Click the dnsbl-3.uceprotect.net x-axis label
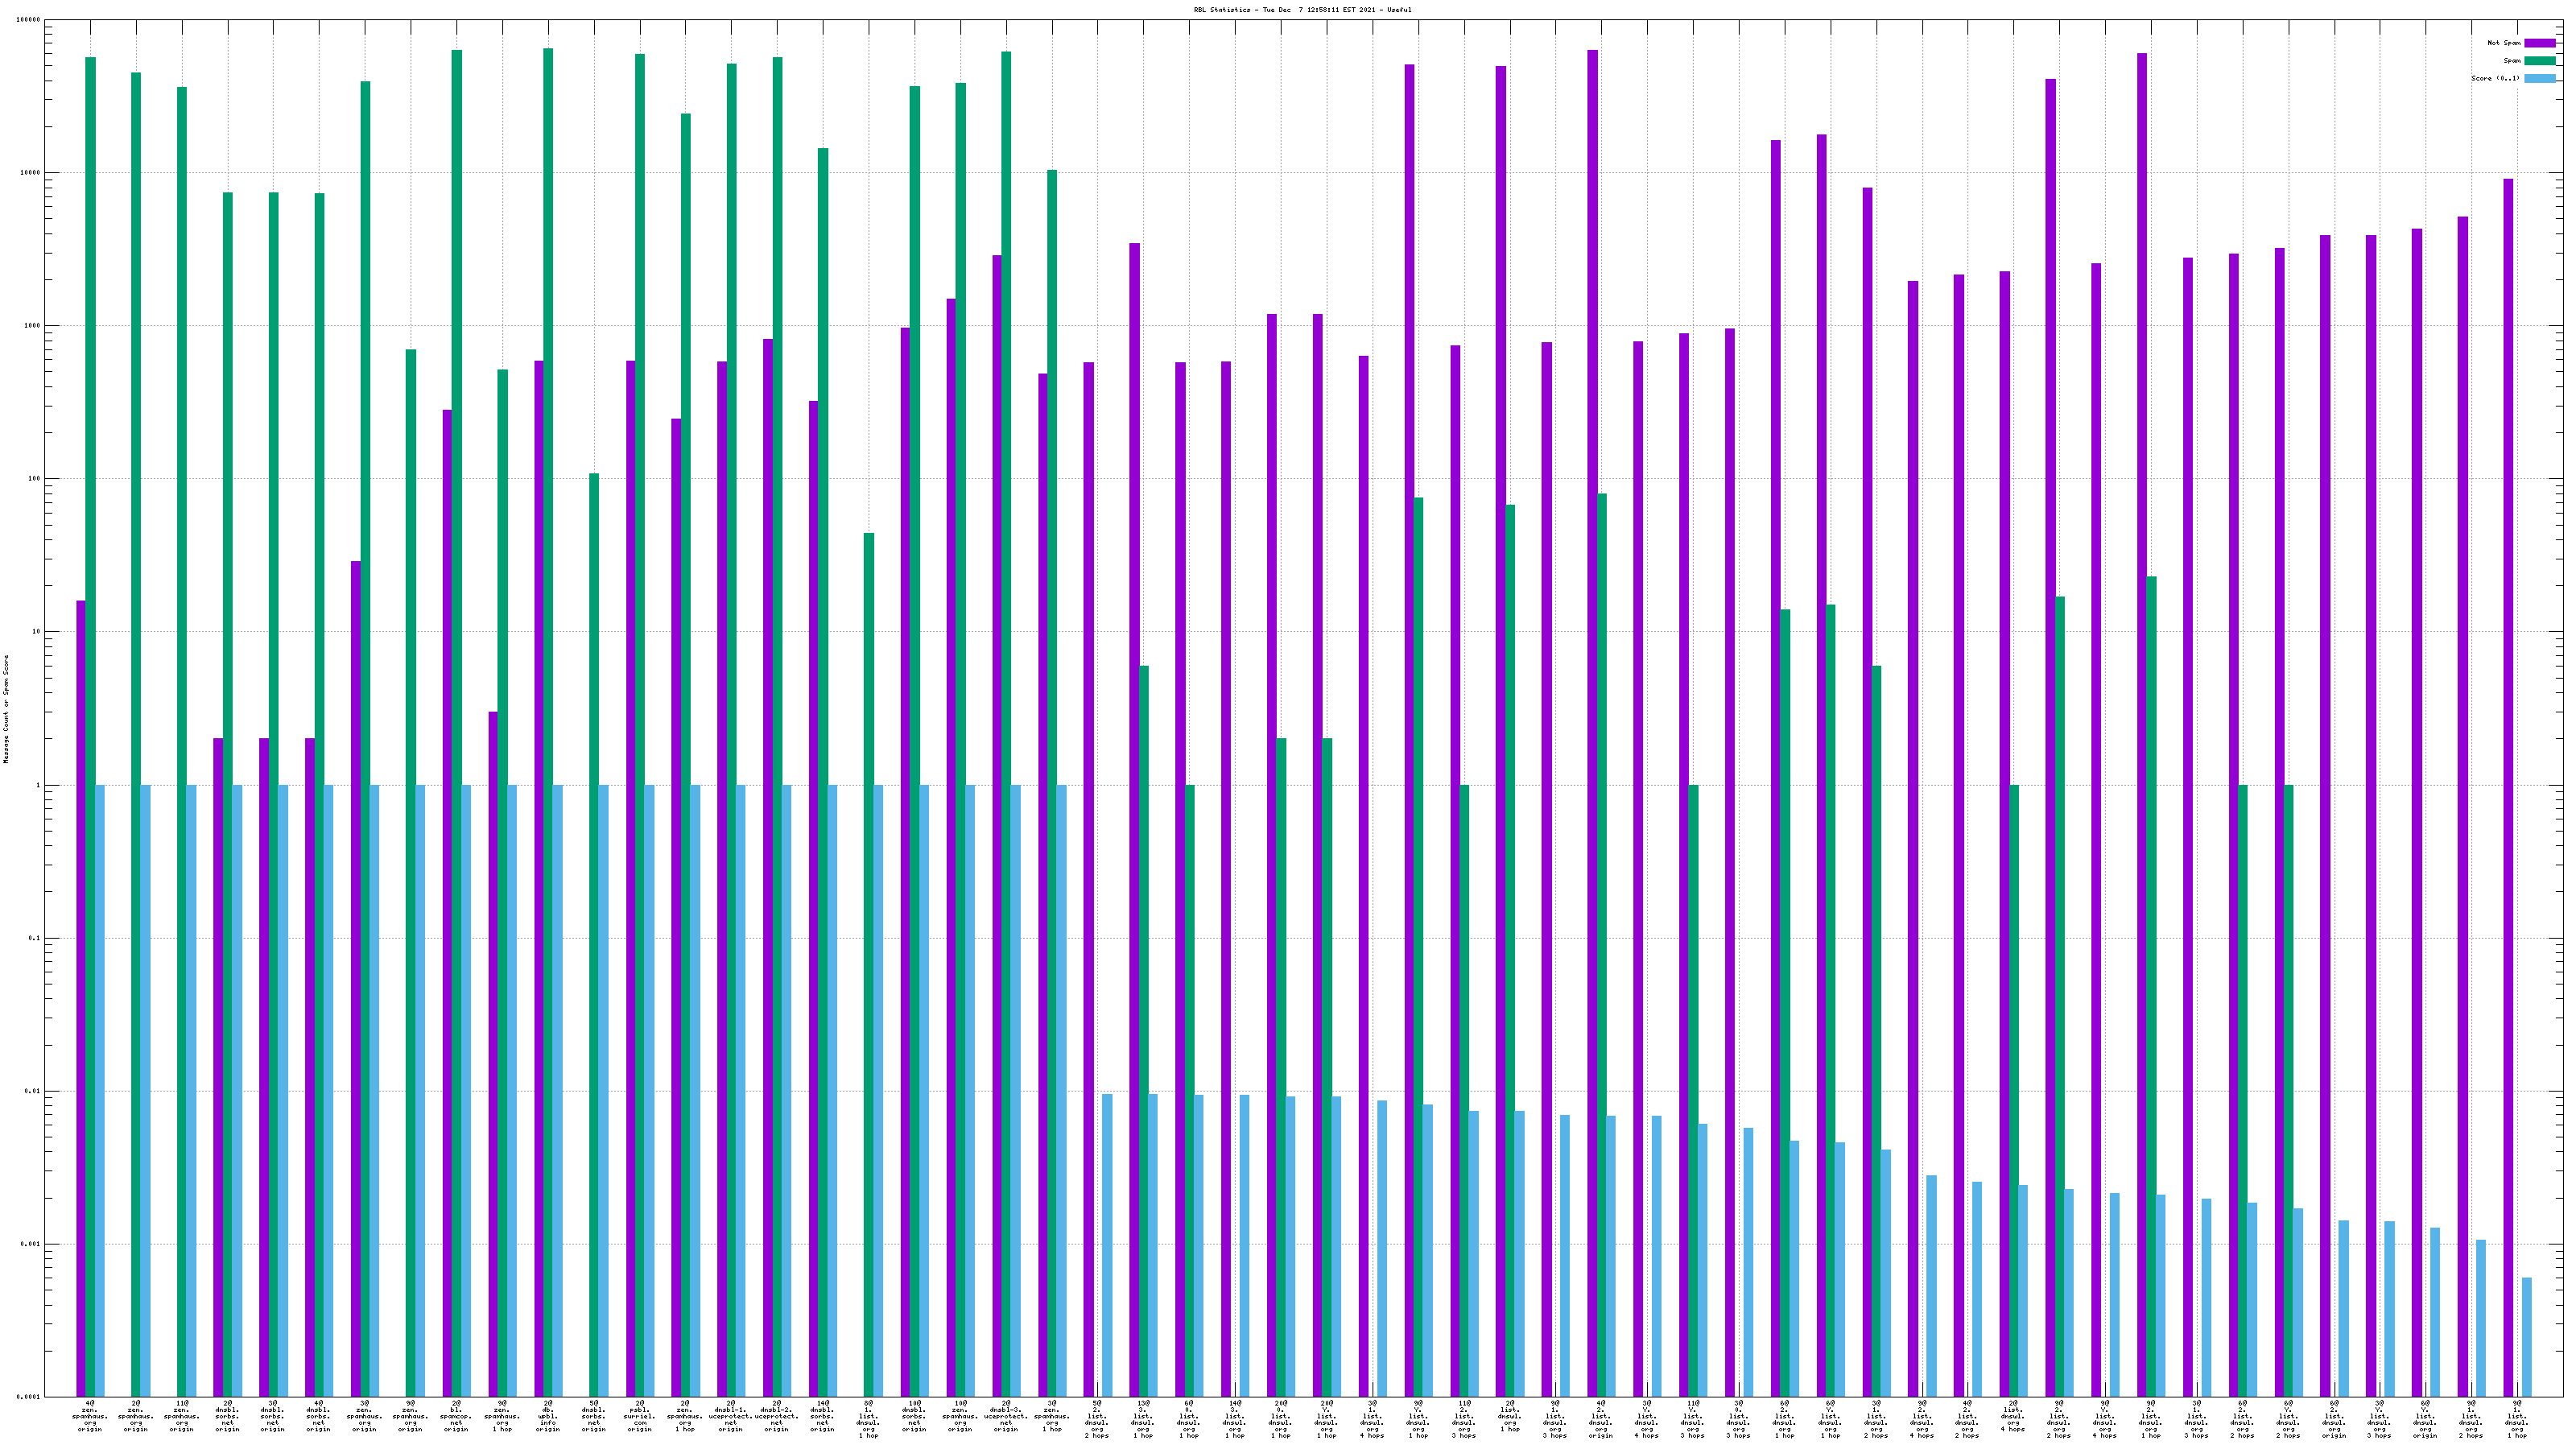The image size is (2576, 1449). 1005,1416
